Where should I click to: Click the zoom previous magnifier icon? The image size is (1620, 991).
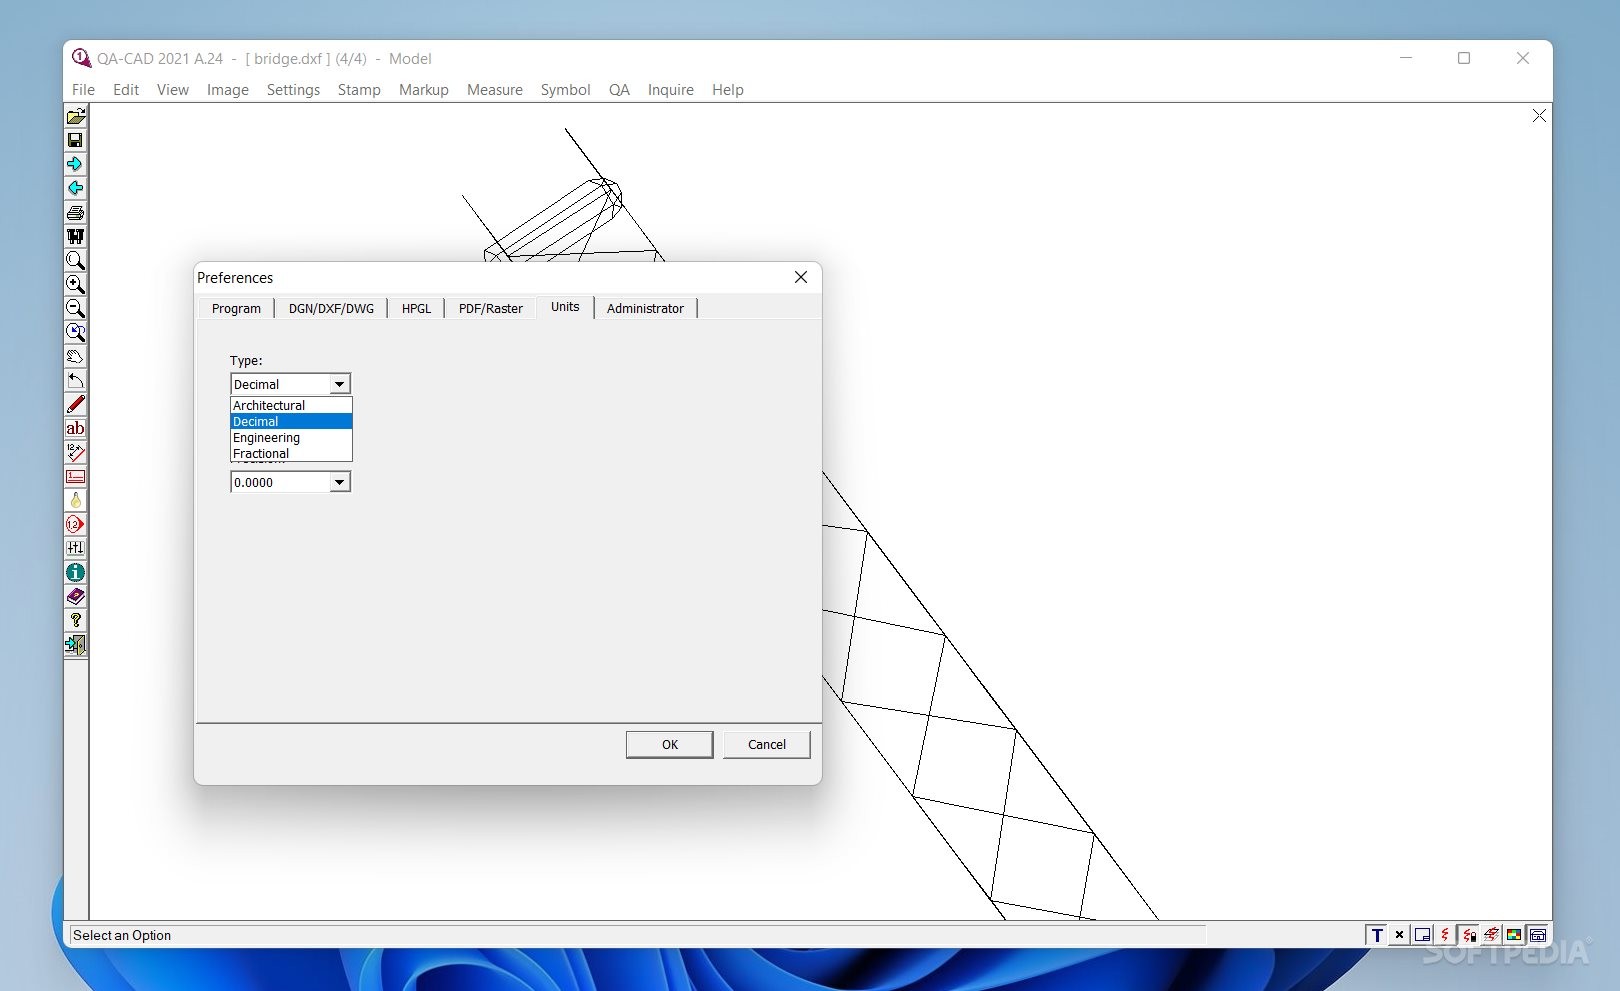75,332
